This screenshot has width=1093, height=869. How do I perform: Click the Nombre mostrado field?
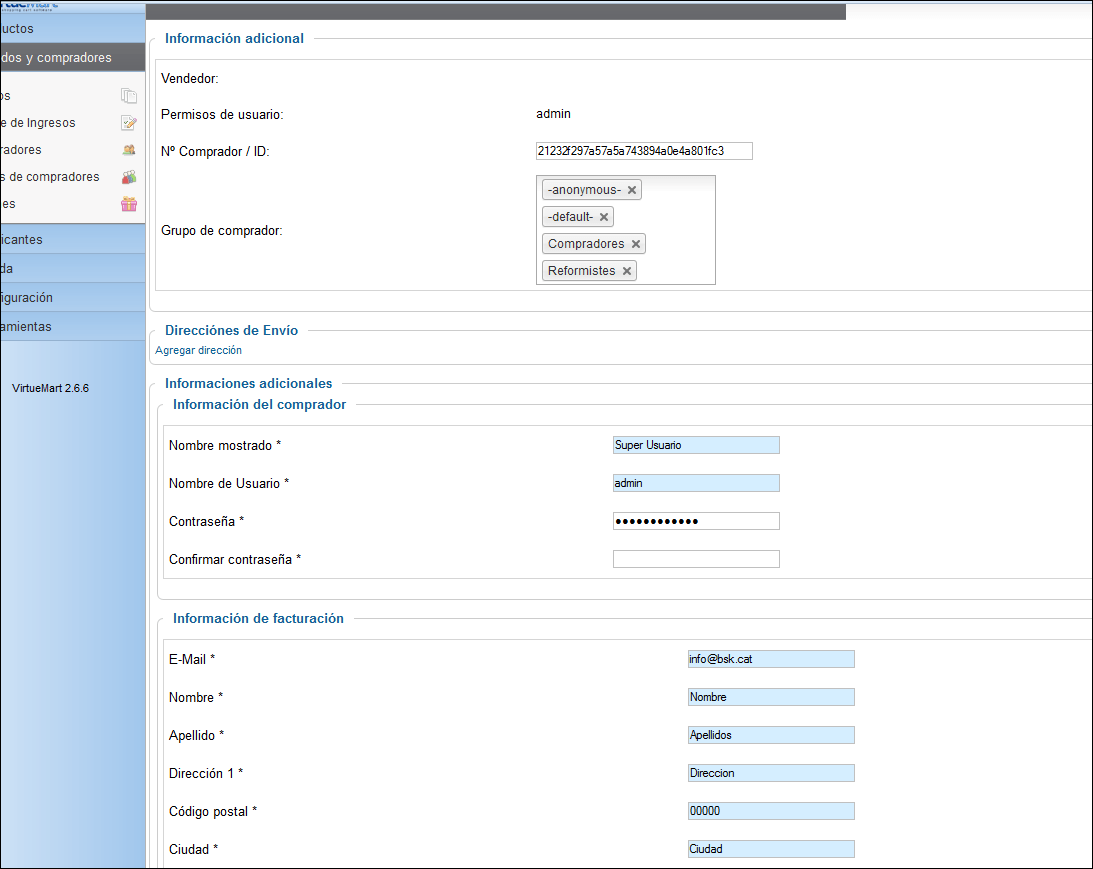click(x=696, y=445)
